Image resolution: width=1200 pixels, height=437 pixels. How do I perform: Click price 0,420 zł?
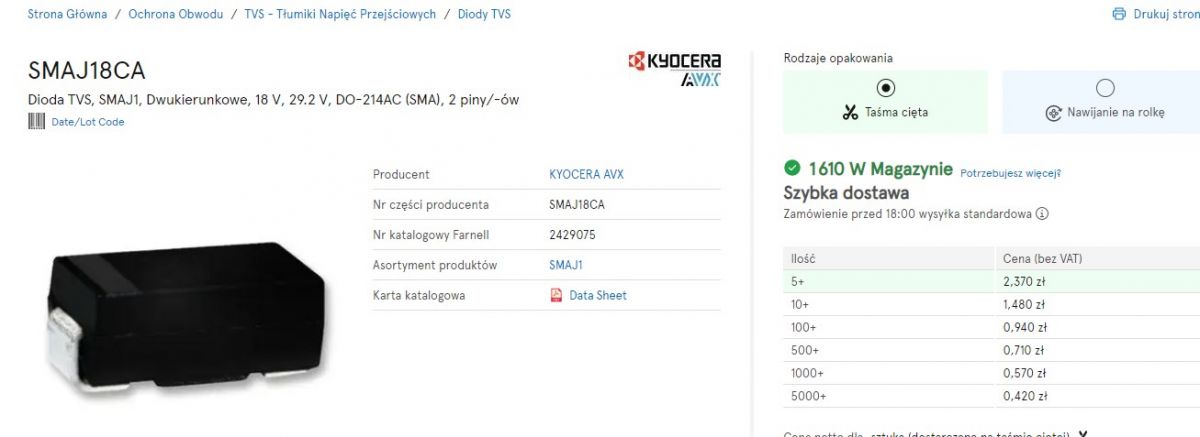click(x=1025, y=396)
